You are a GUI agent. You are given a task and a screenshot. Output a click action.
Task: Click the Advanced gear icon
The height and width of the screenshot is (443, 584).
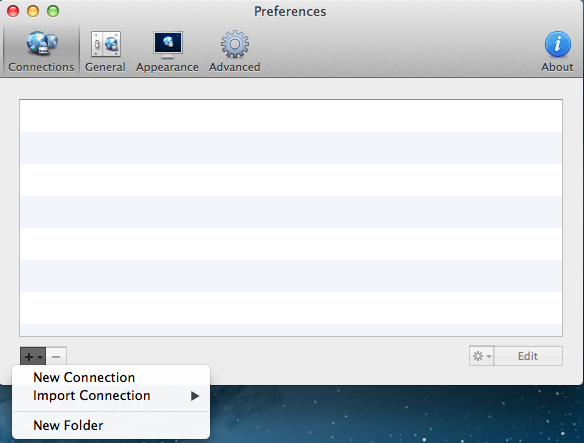tap(235, 44)
